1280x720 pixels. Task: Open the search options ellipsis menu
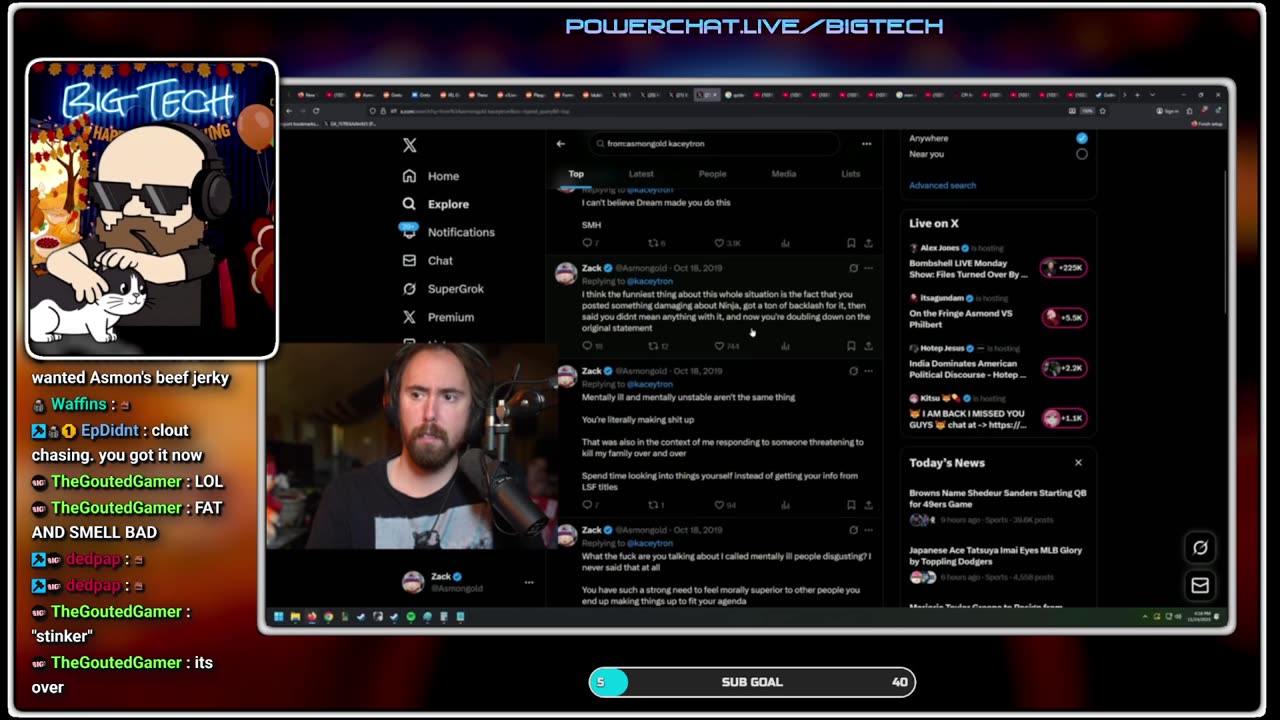point(866,144)
